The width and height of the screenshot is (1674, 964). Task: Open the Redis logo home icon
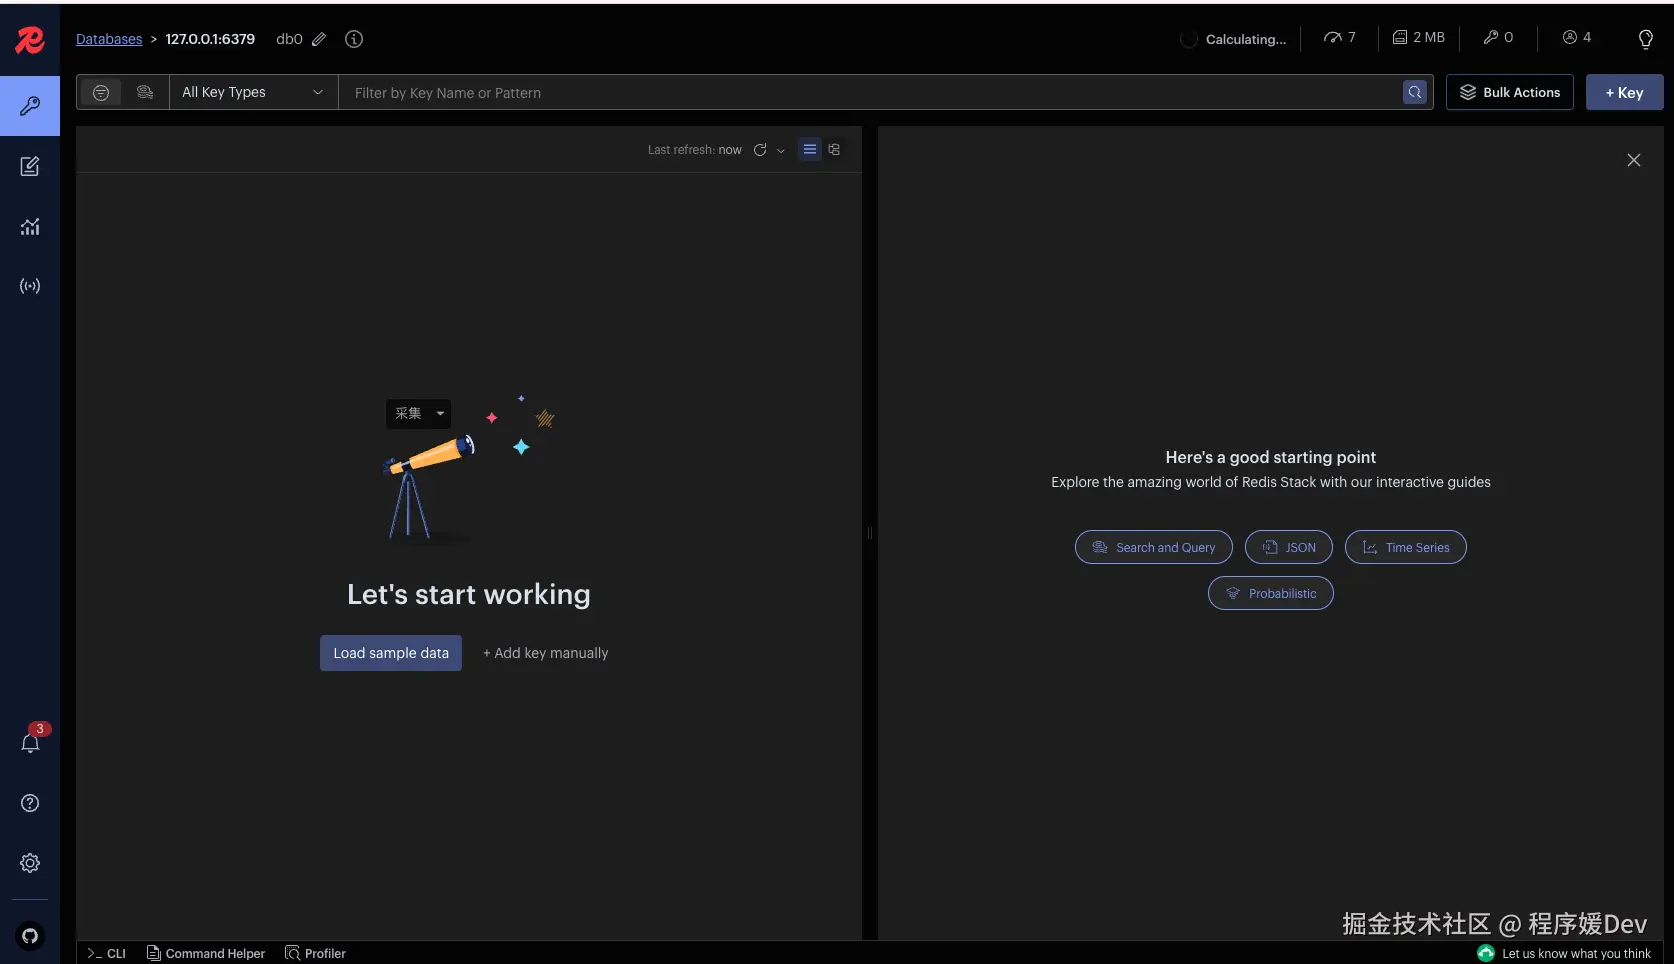[30, 40]
